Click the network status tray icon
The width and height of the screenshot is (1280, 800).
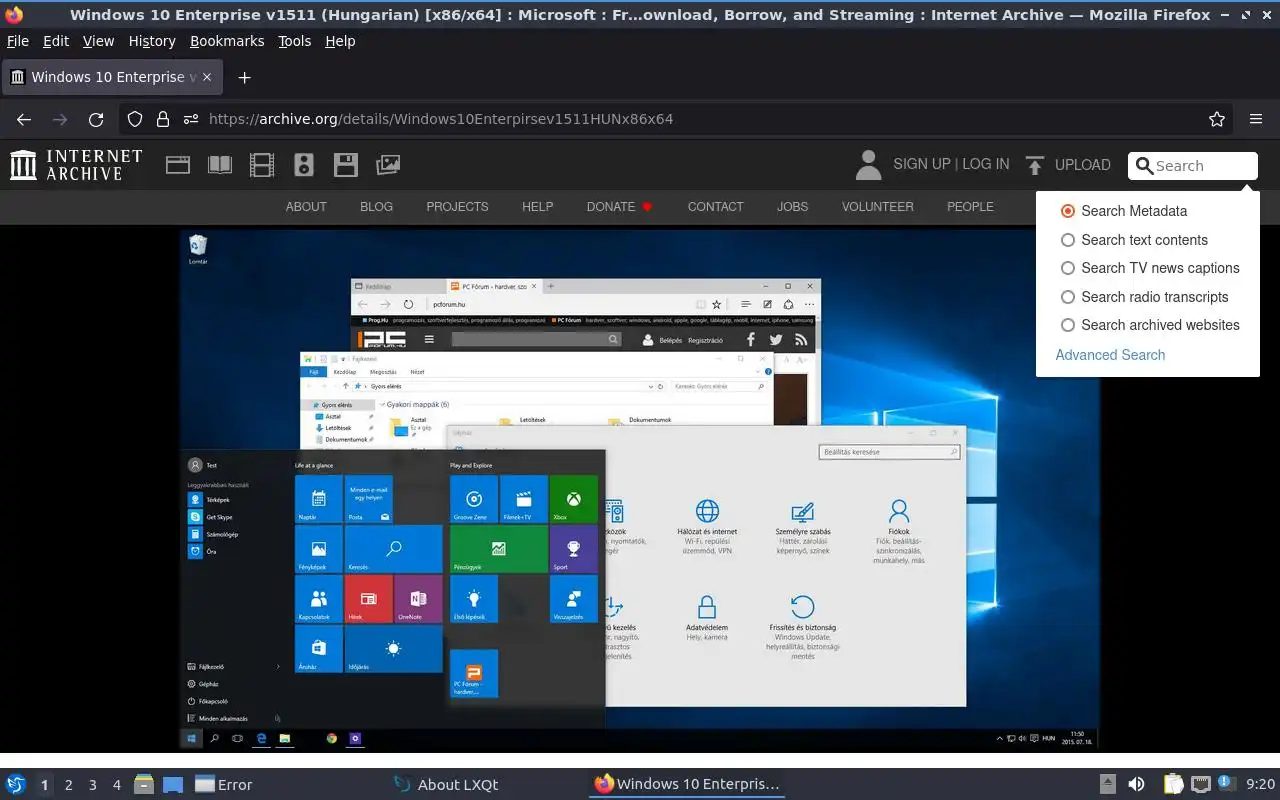click(x=1200, y=784)
